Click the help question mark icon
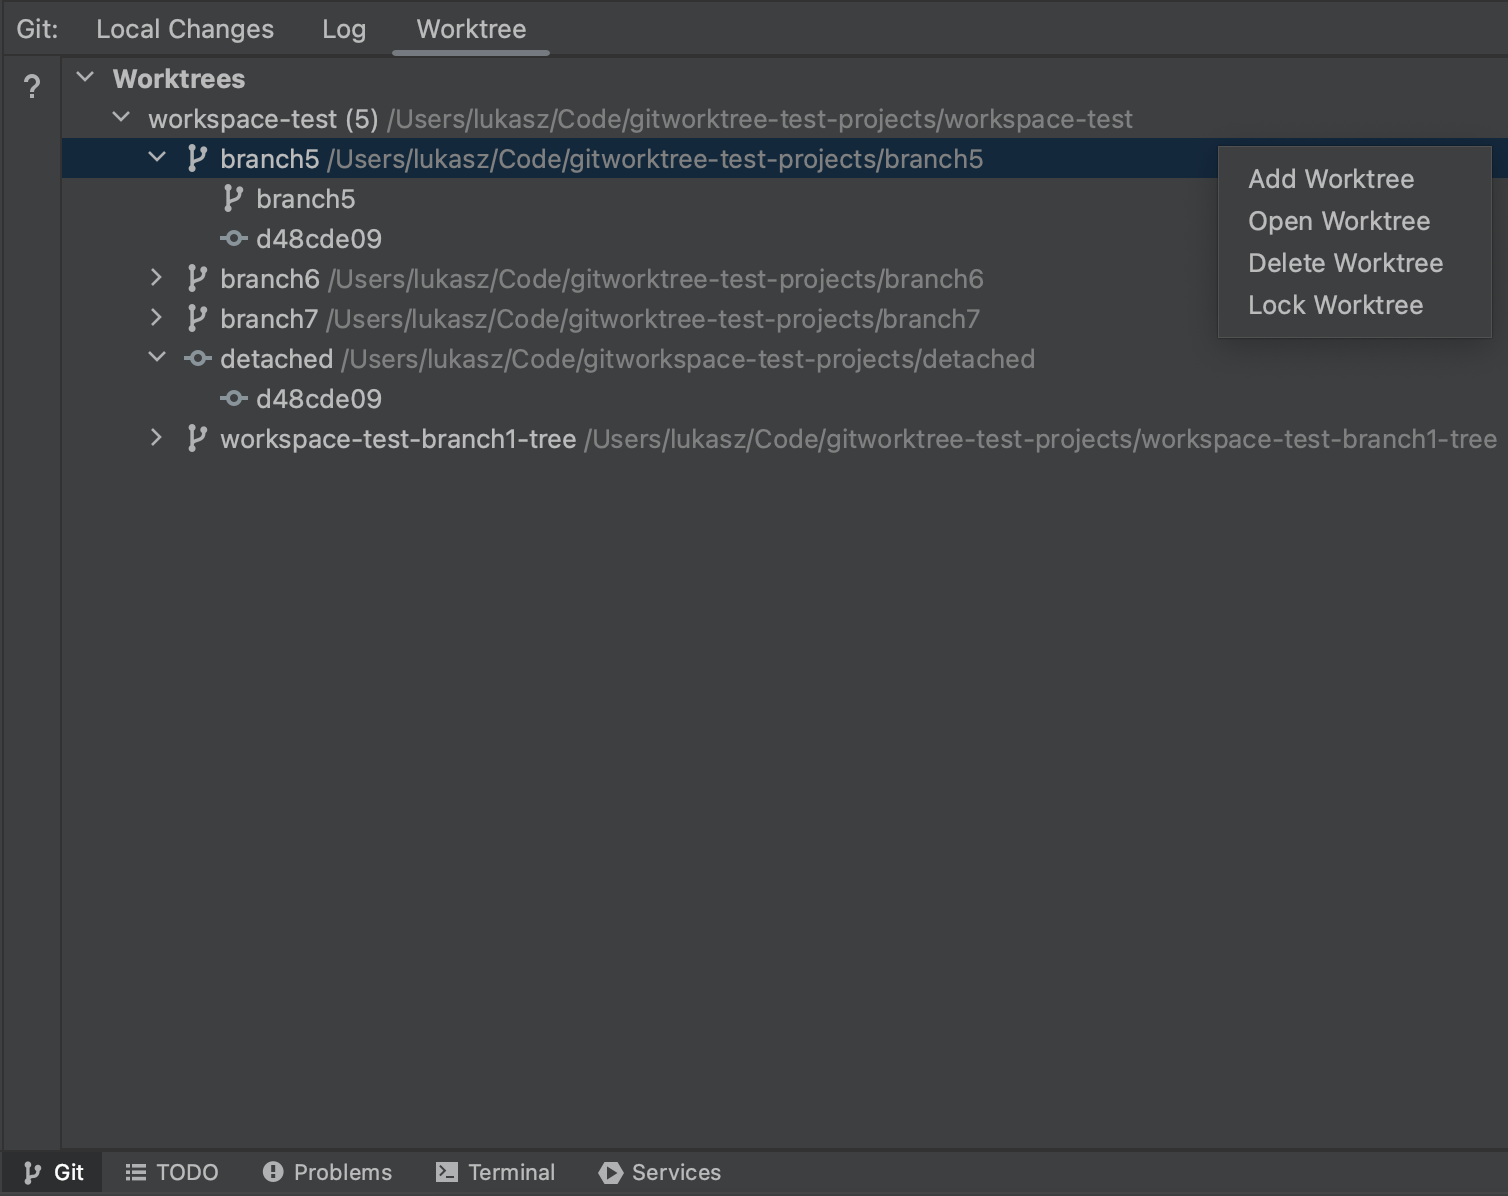 tap(32, 87)
